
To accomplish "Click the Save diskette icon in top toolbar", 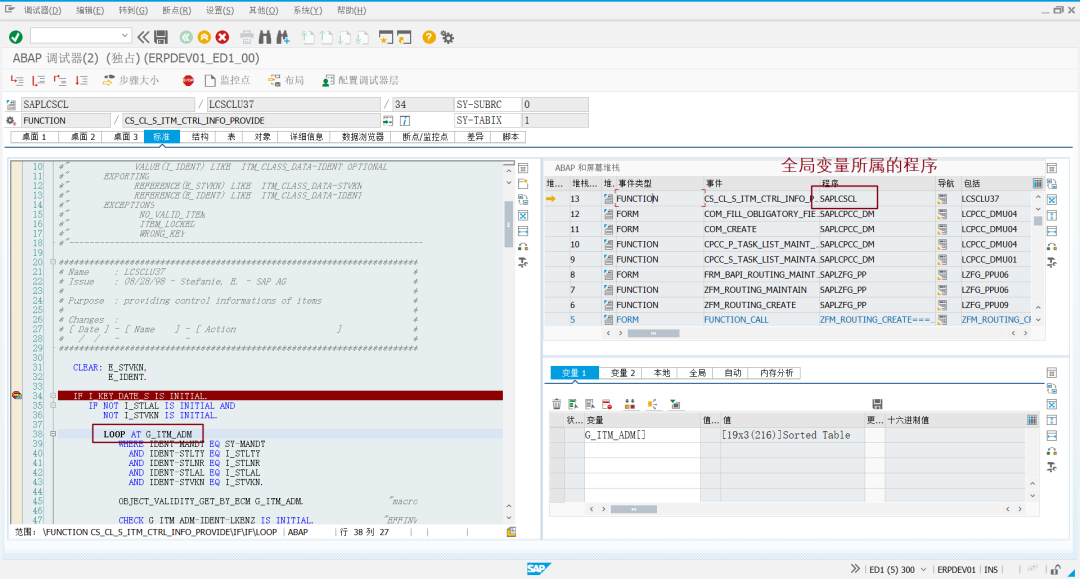I will coord(161,37).
